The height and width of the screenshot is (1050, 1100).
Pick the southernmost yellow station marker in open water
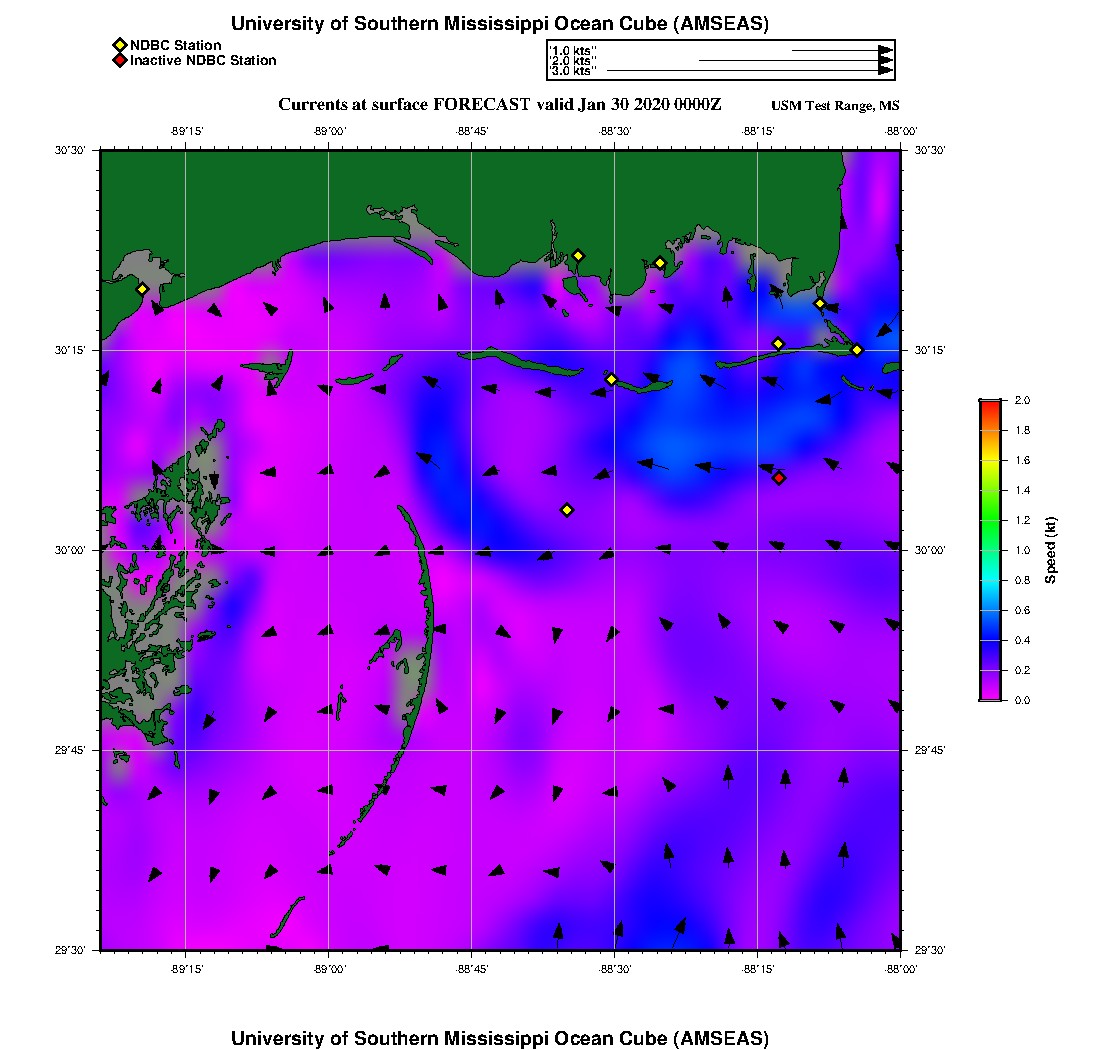[x=567, y=510]
